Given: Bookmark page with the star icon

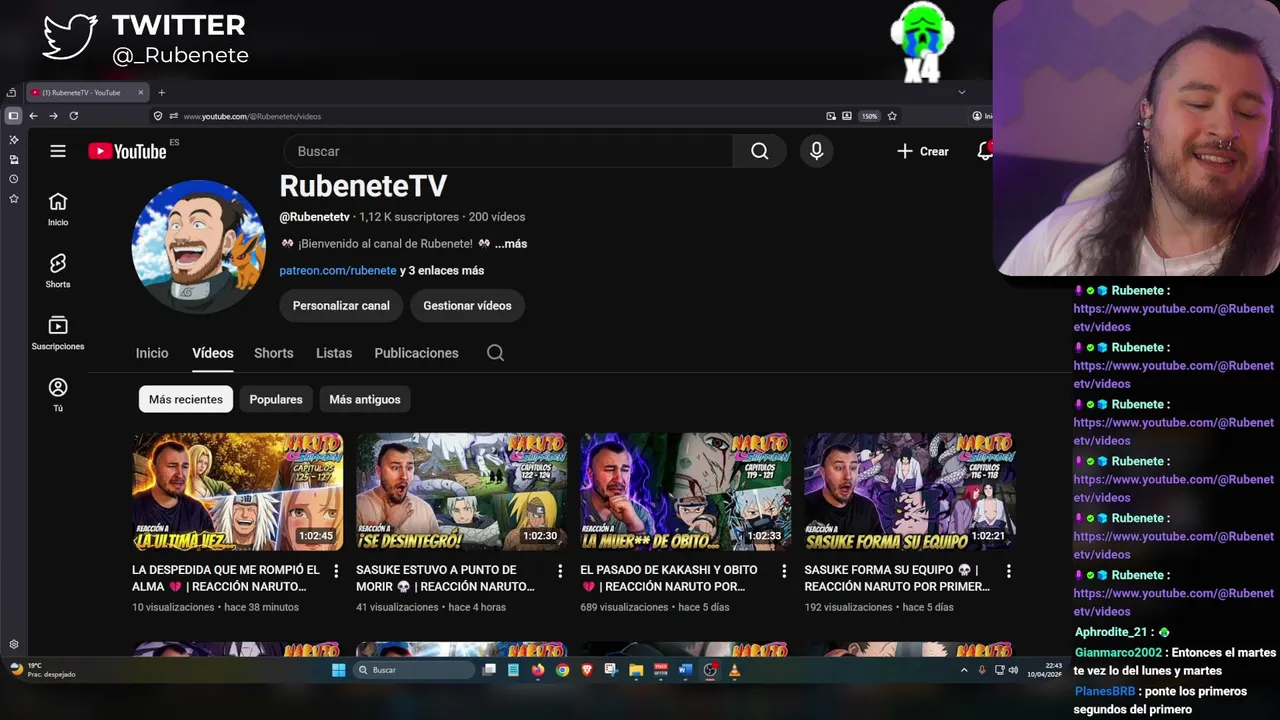Looking at the screenshot, I should coord(892,116).
